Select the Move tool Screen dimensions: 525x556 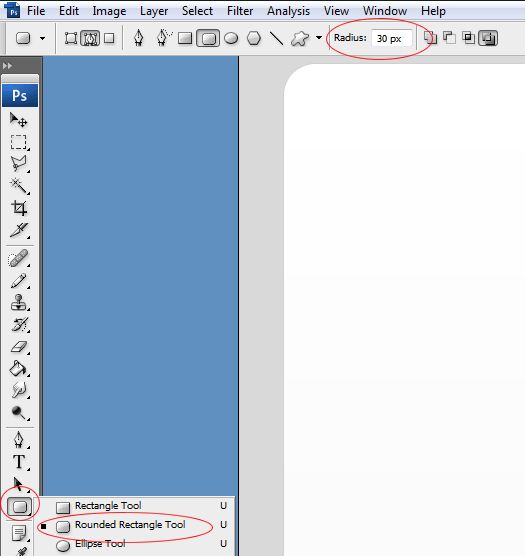point(19,120)
